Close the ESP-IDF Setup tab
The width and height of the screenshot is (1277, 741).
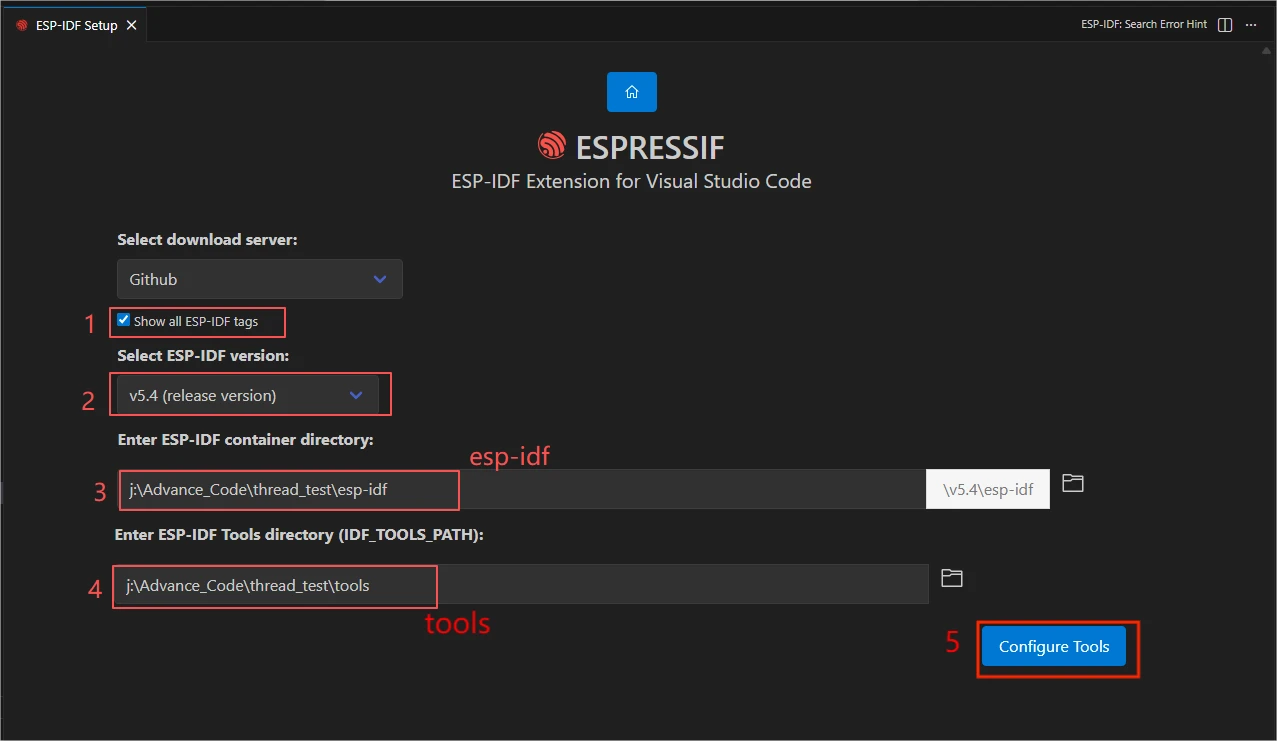(131, 26)
